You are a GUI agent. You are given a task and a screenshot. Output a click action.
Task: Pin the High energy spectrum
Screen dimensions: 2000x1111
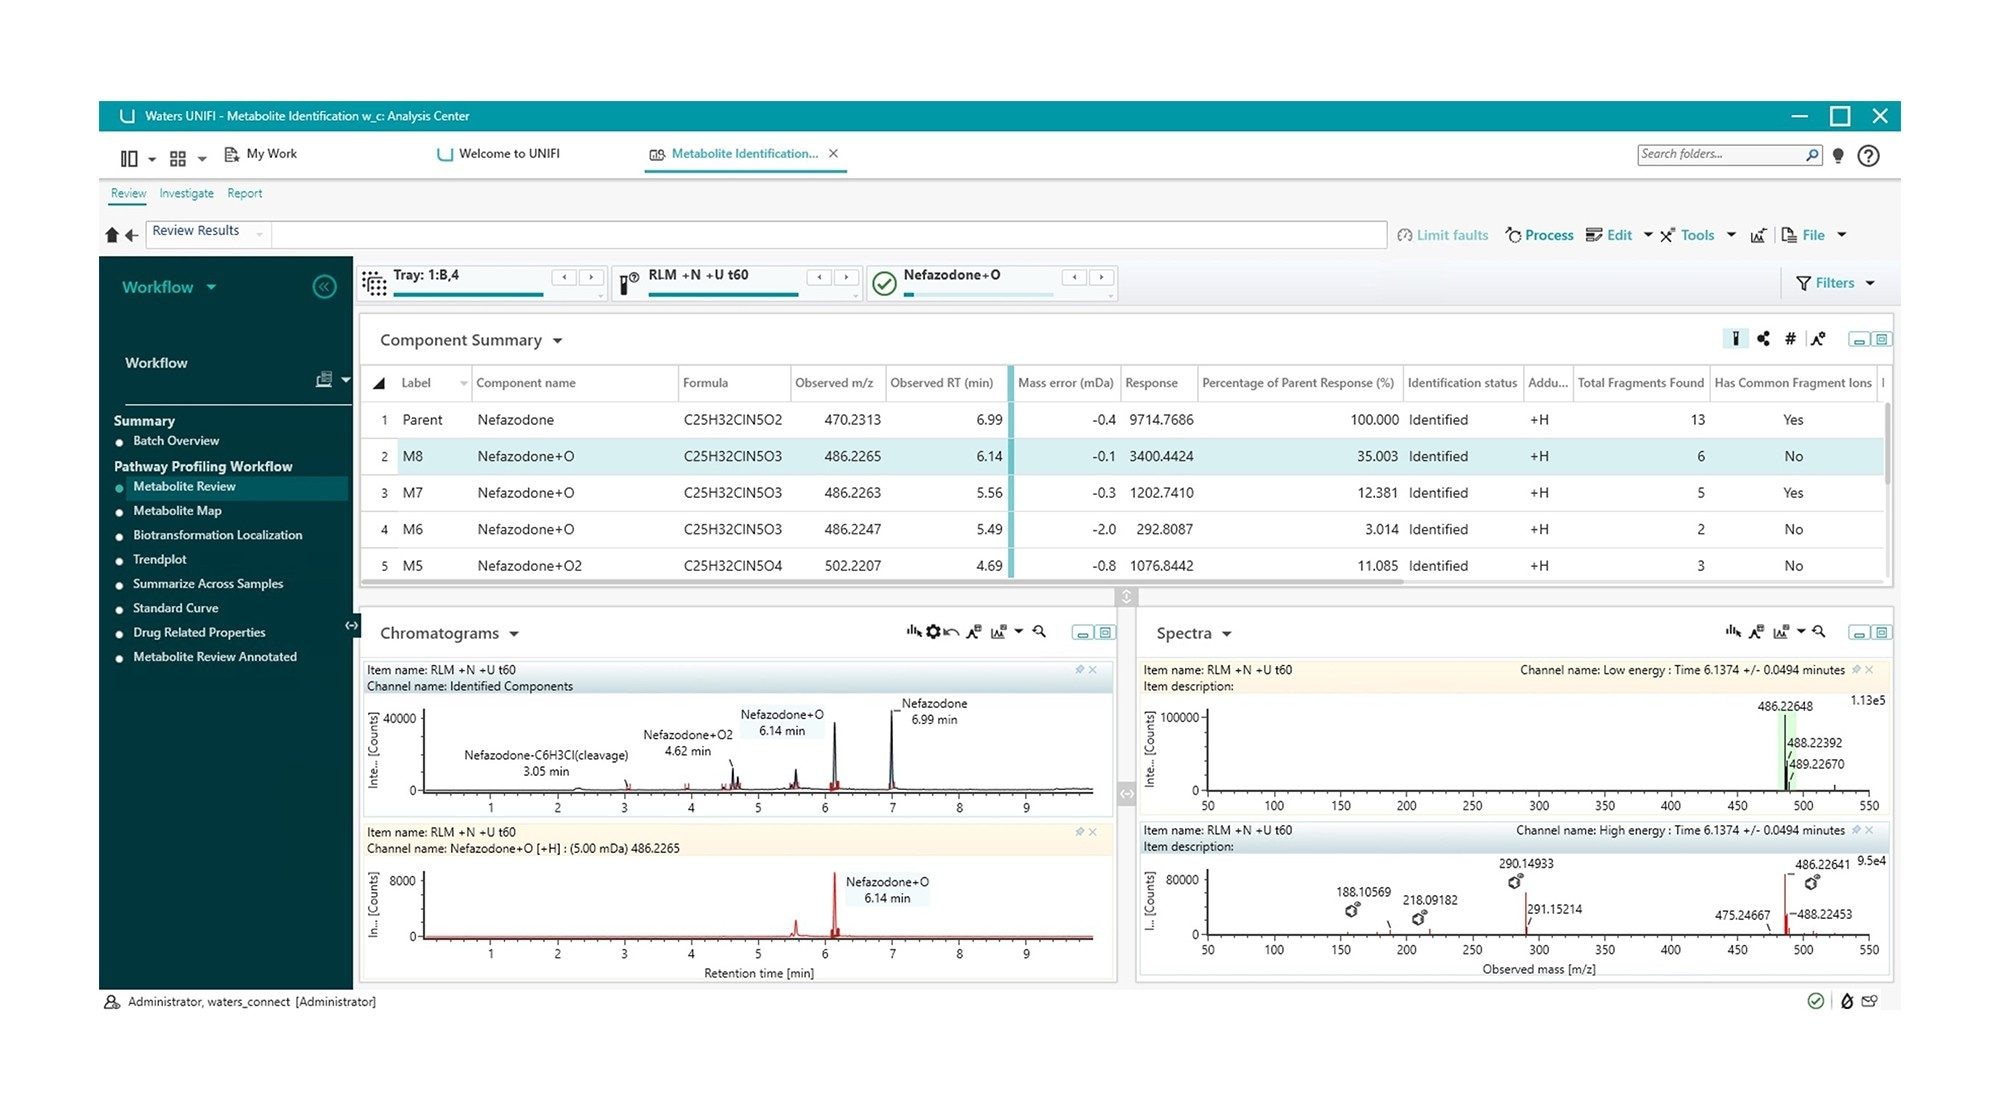[1856, 830]
